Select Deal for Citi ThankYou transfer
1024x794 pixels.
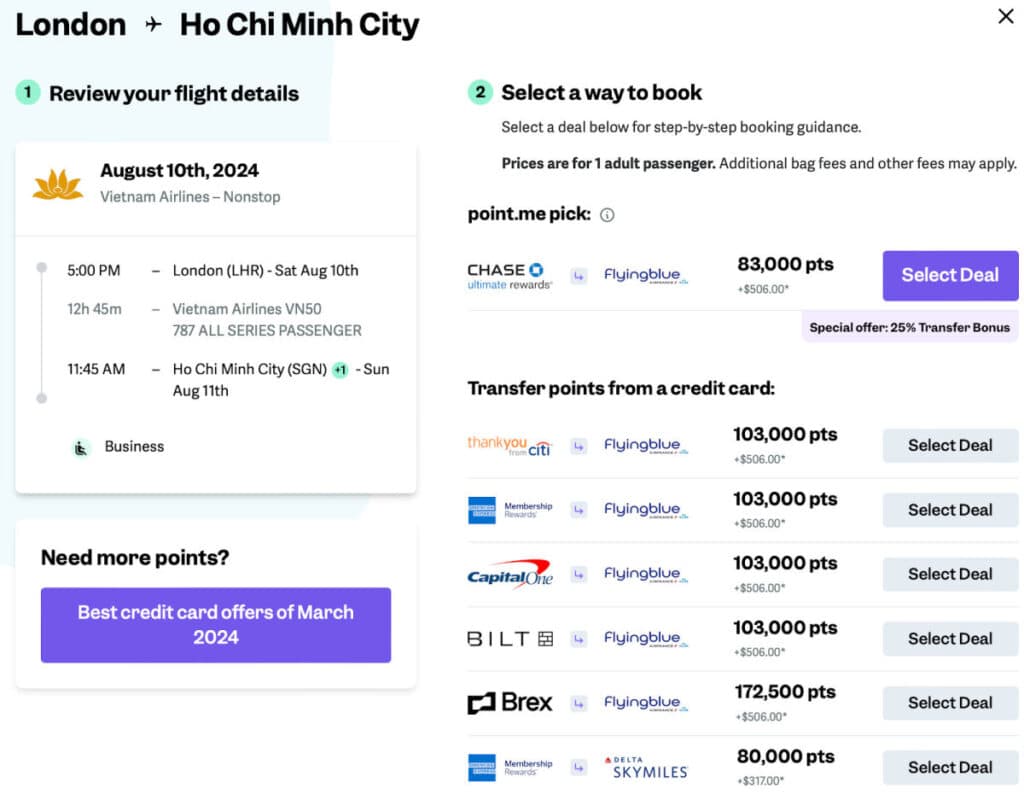(x=949, y=446)
